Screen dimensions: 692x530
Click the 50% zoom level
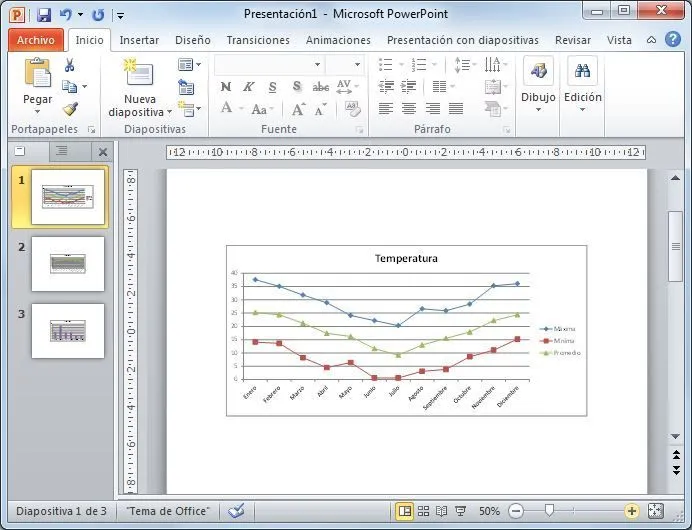coord(489,511)
